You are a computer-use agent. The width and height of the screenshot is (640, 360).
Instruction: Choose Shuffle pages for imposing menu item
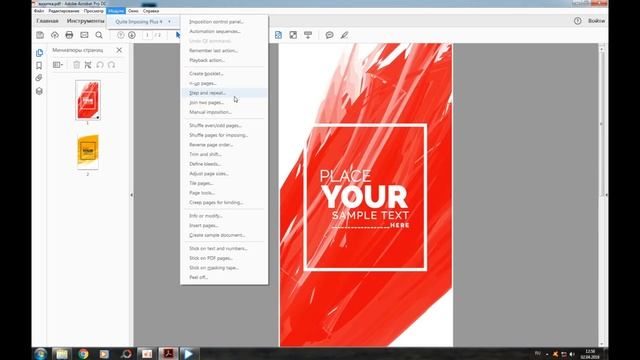coord(224,135)
